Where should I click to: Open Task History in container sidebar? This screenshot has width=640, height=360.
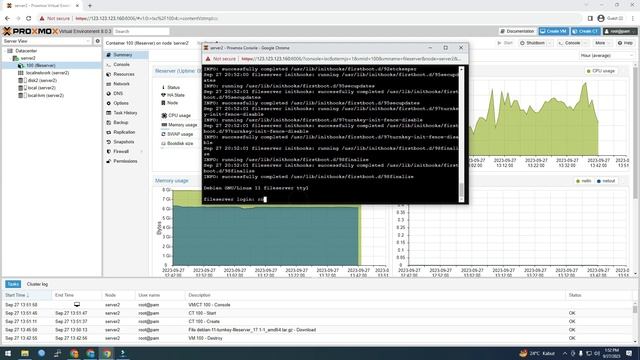pyautogui.click(x=126, y=113)
